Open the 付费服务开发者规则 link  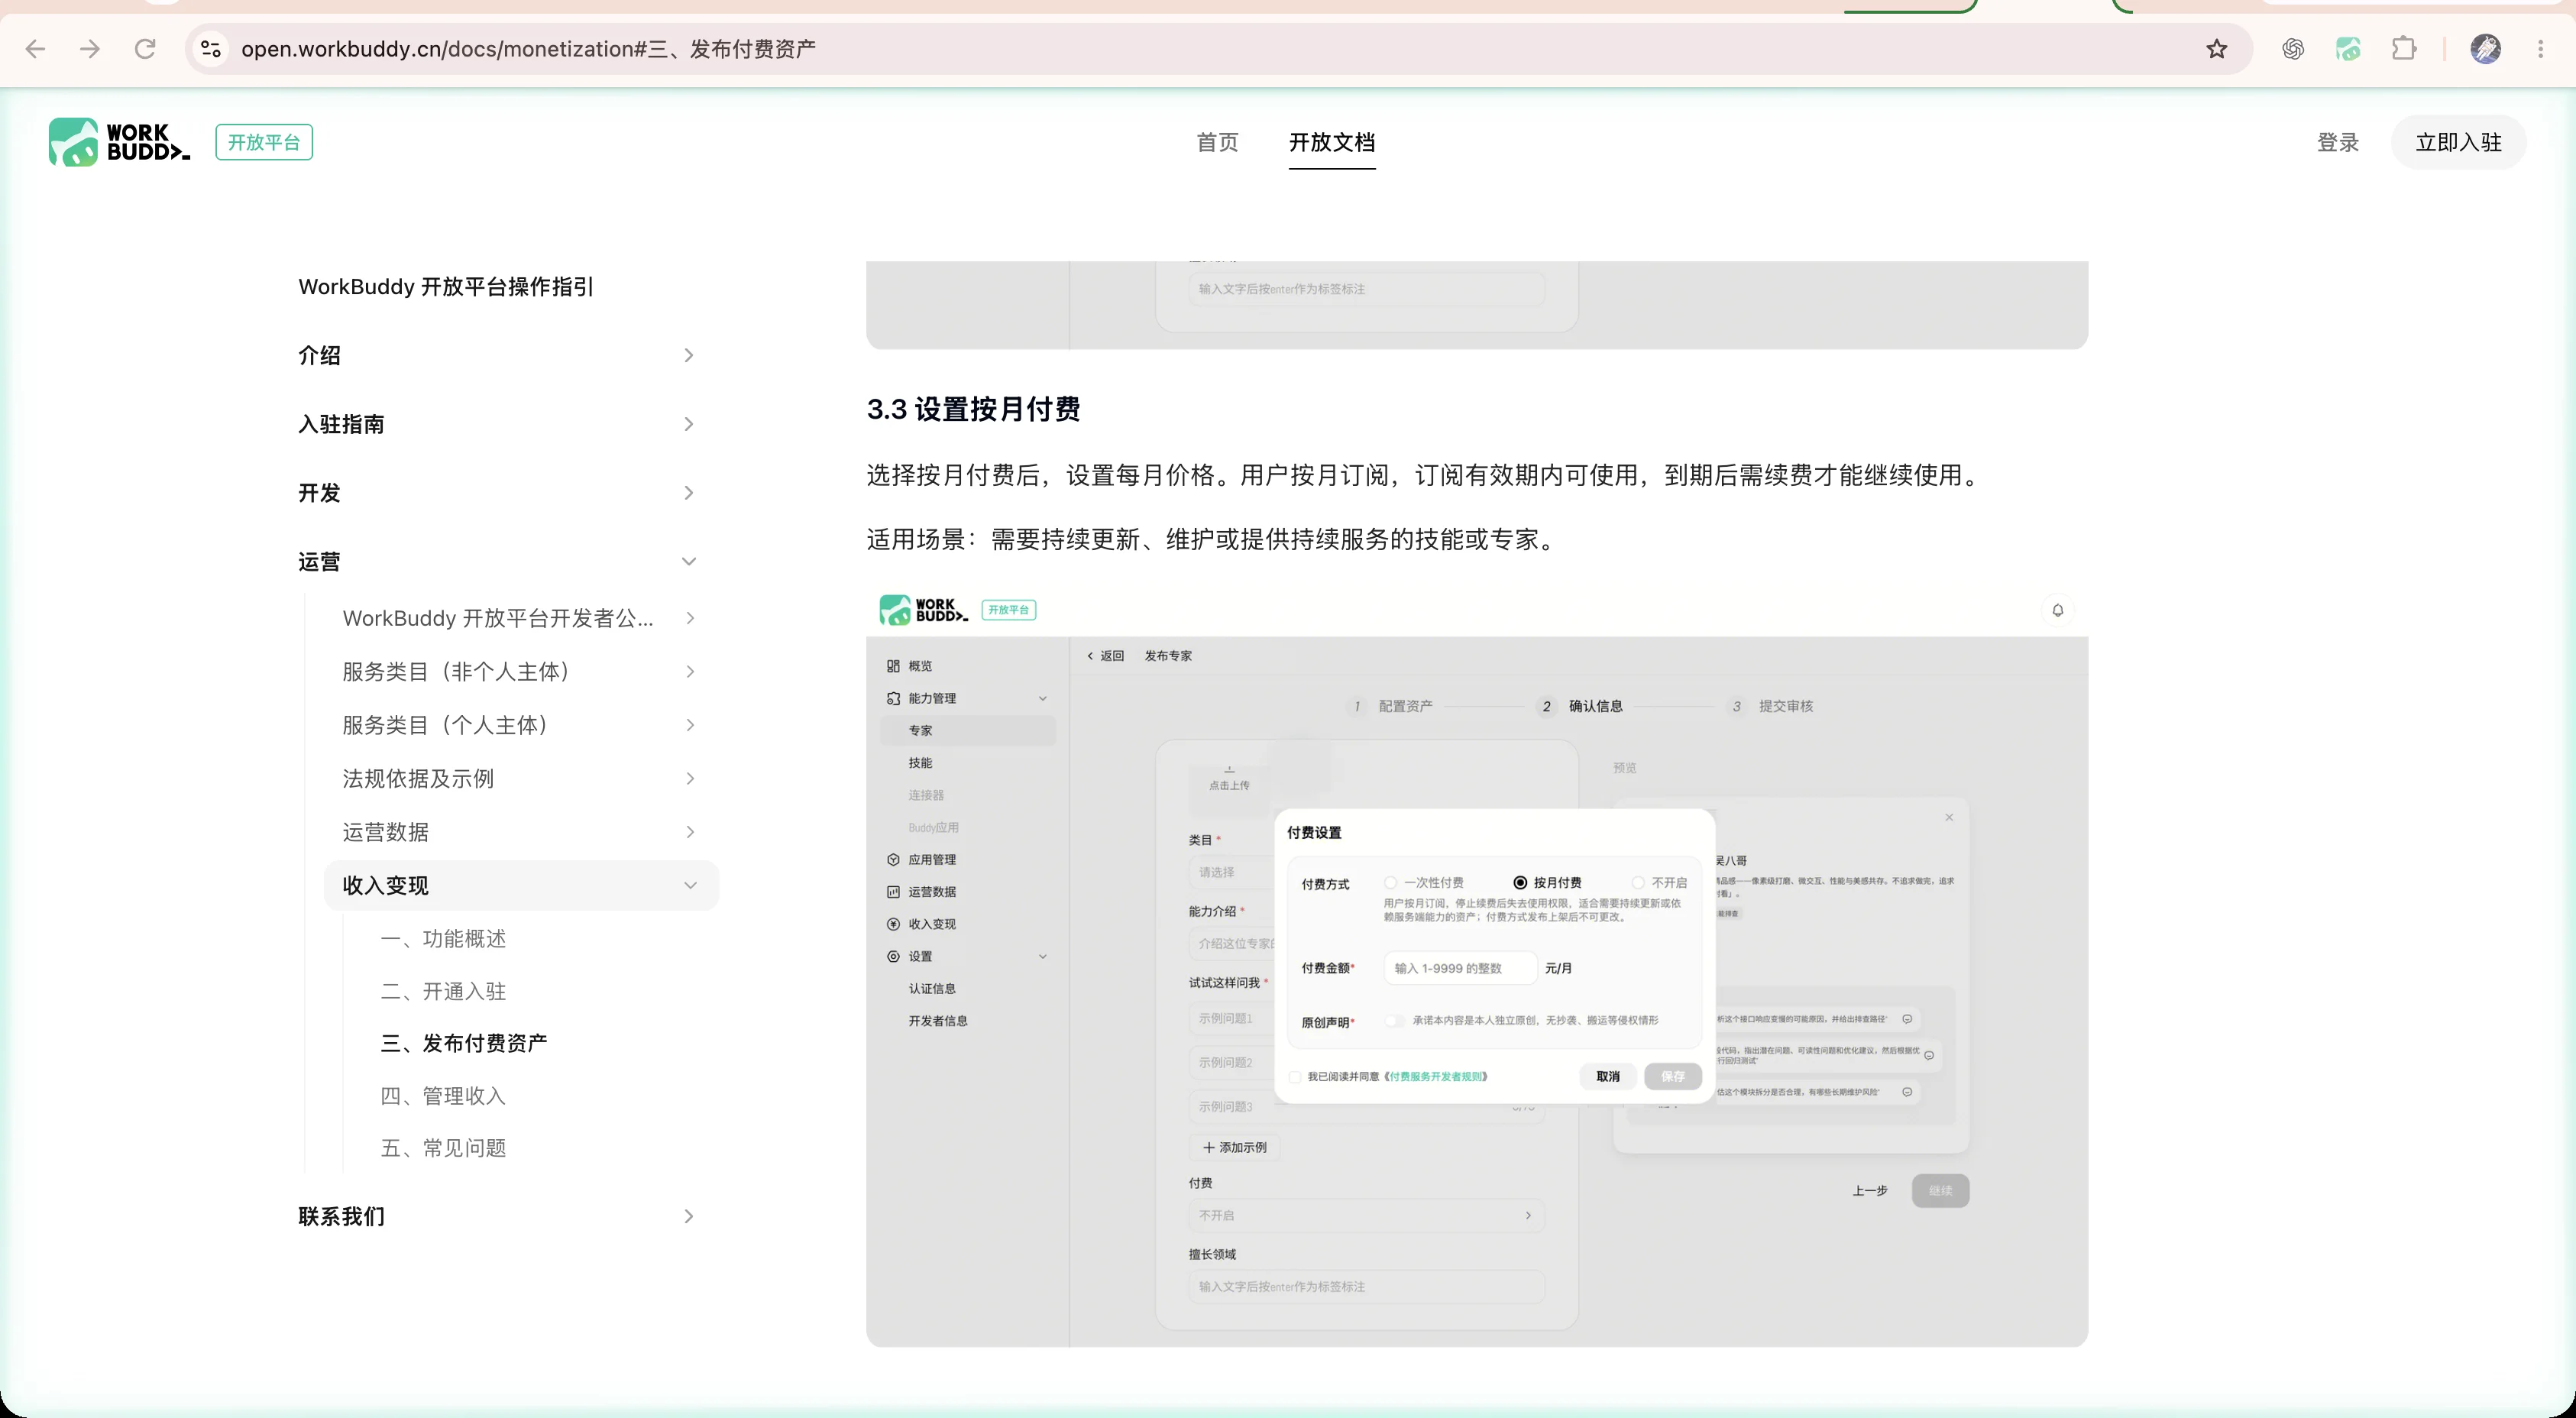point(1436,1077)
